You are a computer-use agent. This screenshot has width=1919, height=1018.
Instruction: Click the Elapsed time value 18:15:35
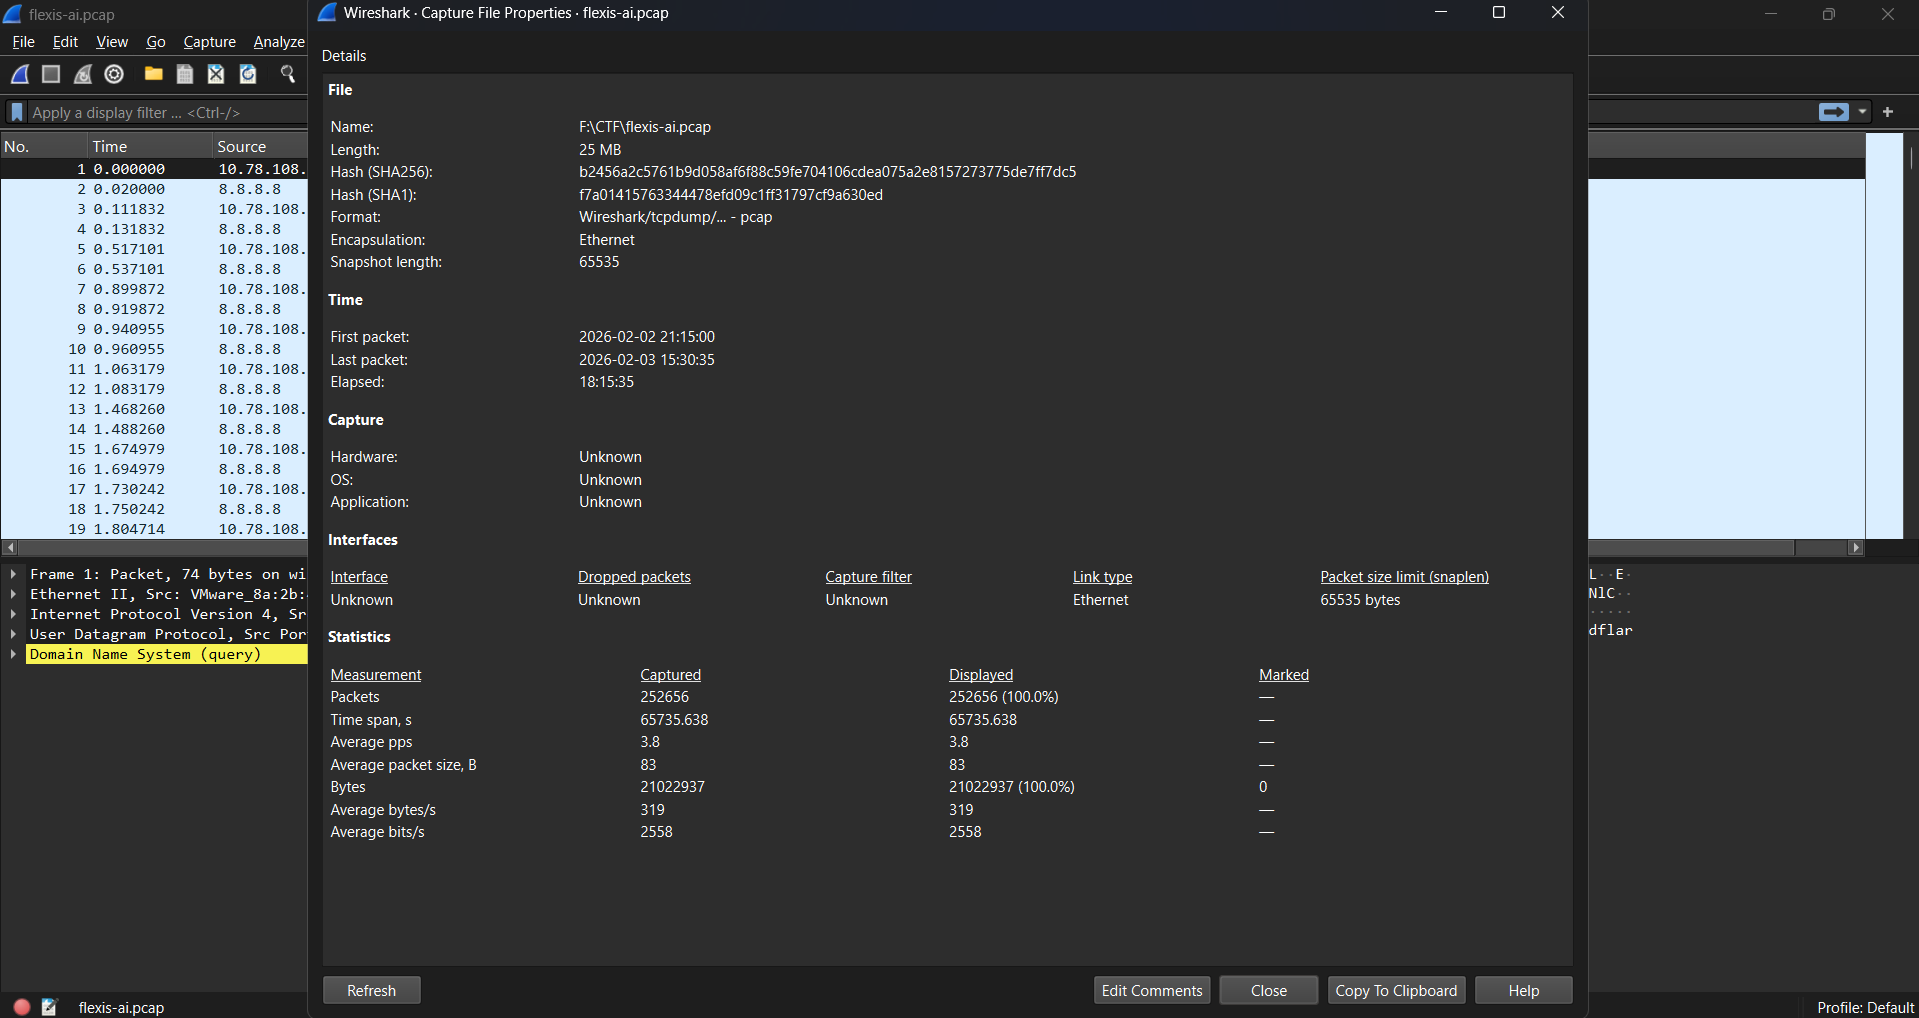coord(606,382)
